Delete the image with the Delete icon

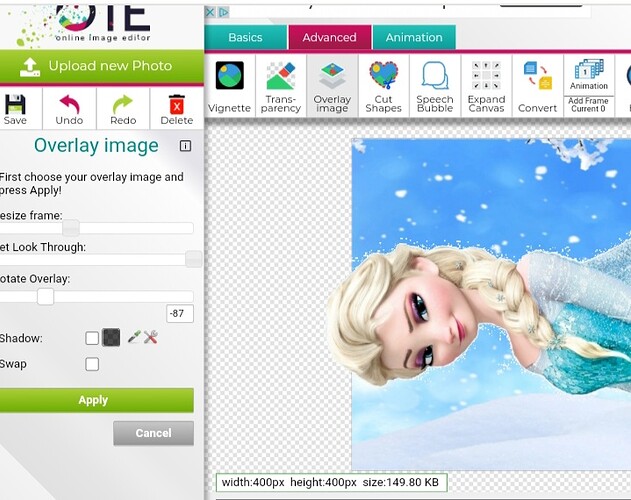[x=177, y=104]
